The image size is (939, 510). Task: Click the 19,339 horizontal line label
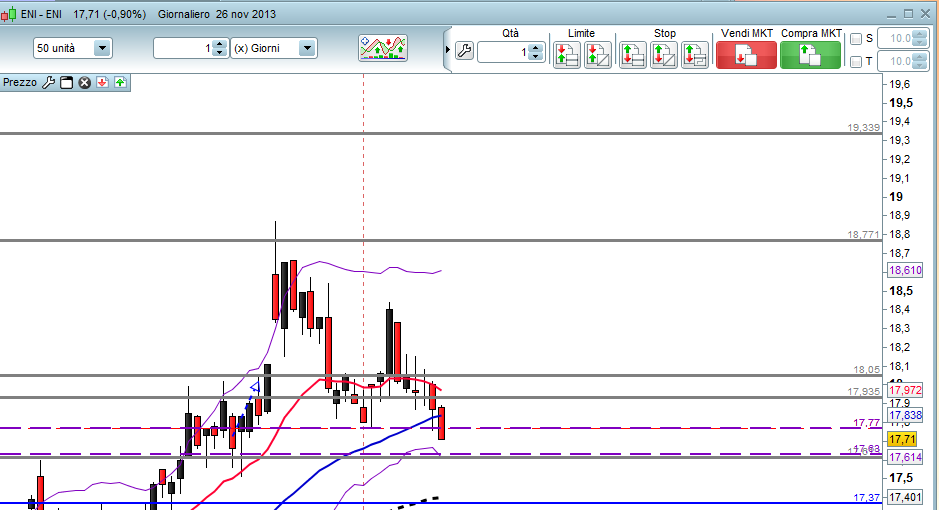click(x=864, y=128)
